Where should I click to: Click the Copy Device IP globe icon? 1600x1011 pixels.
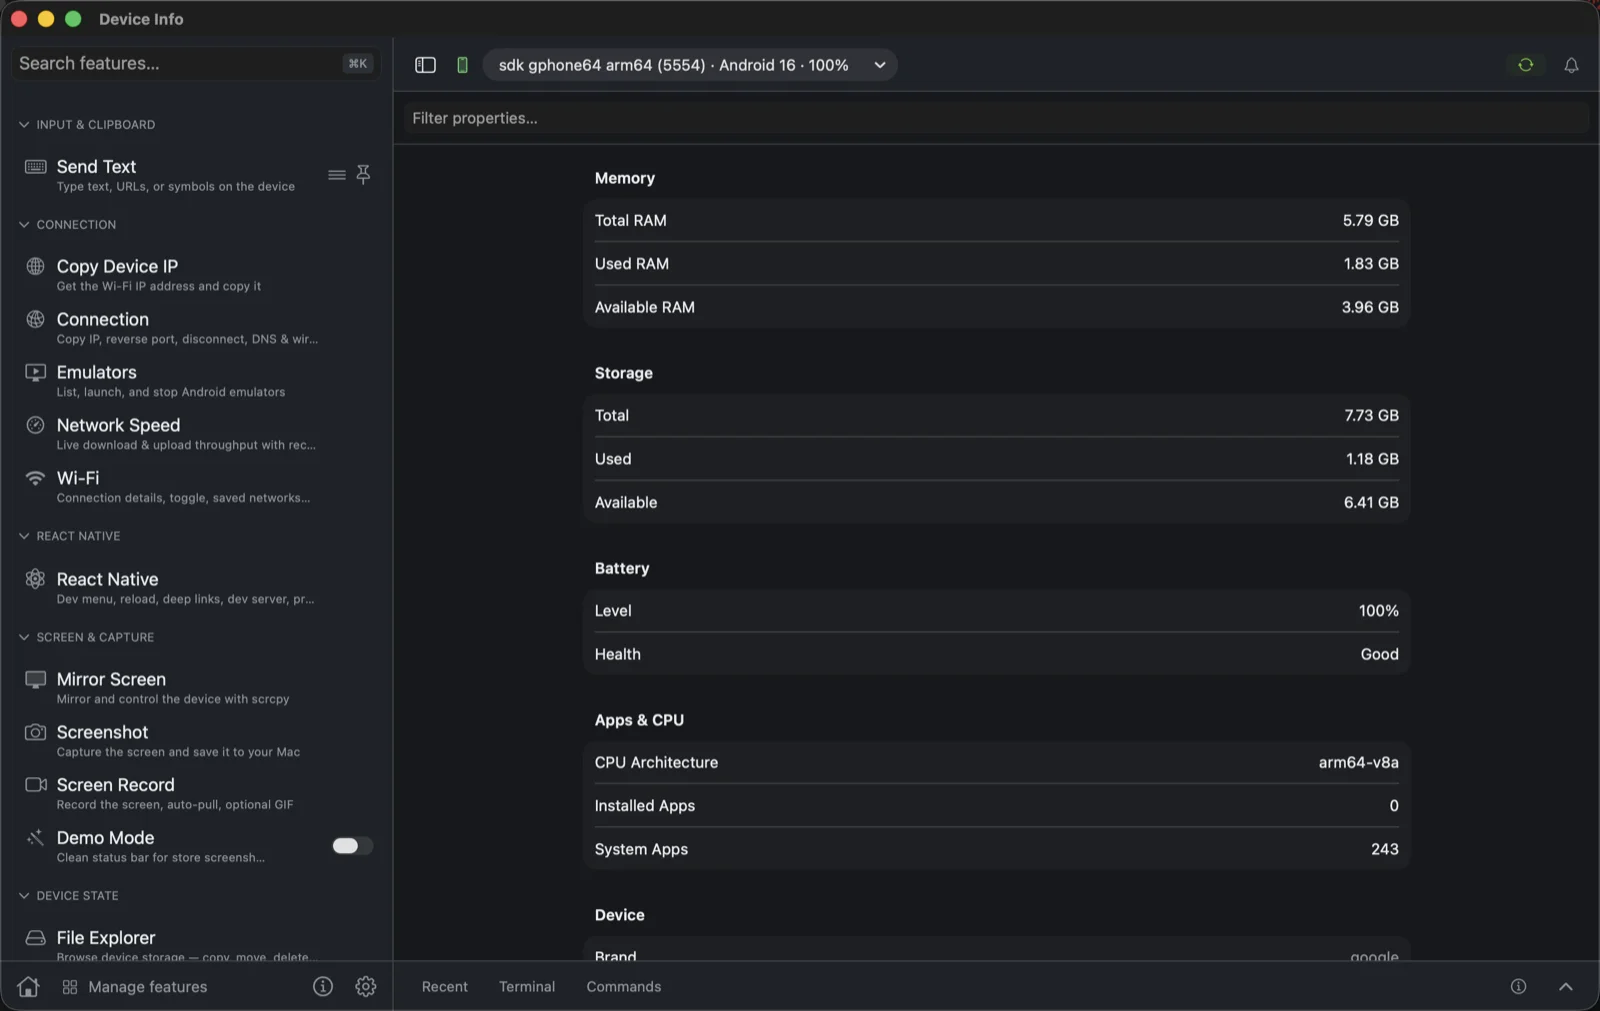pos(35,266)
